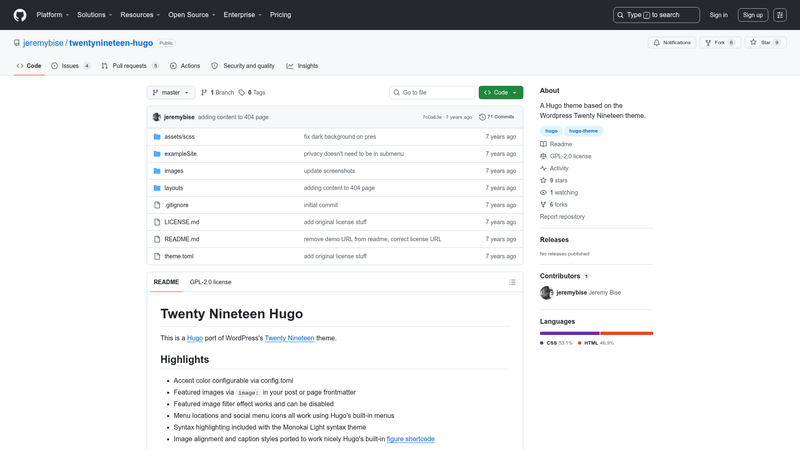Viewport: 800px width, 450px height.
Task: Open the layouts folder icon
Action: coord(157,188)
